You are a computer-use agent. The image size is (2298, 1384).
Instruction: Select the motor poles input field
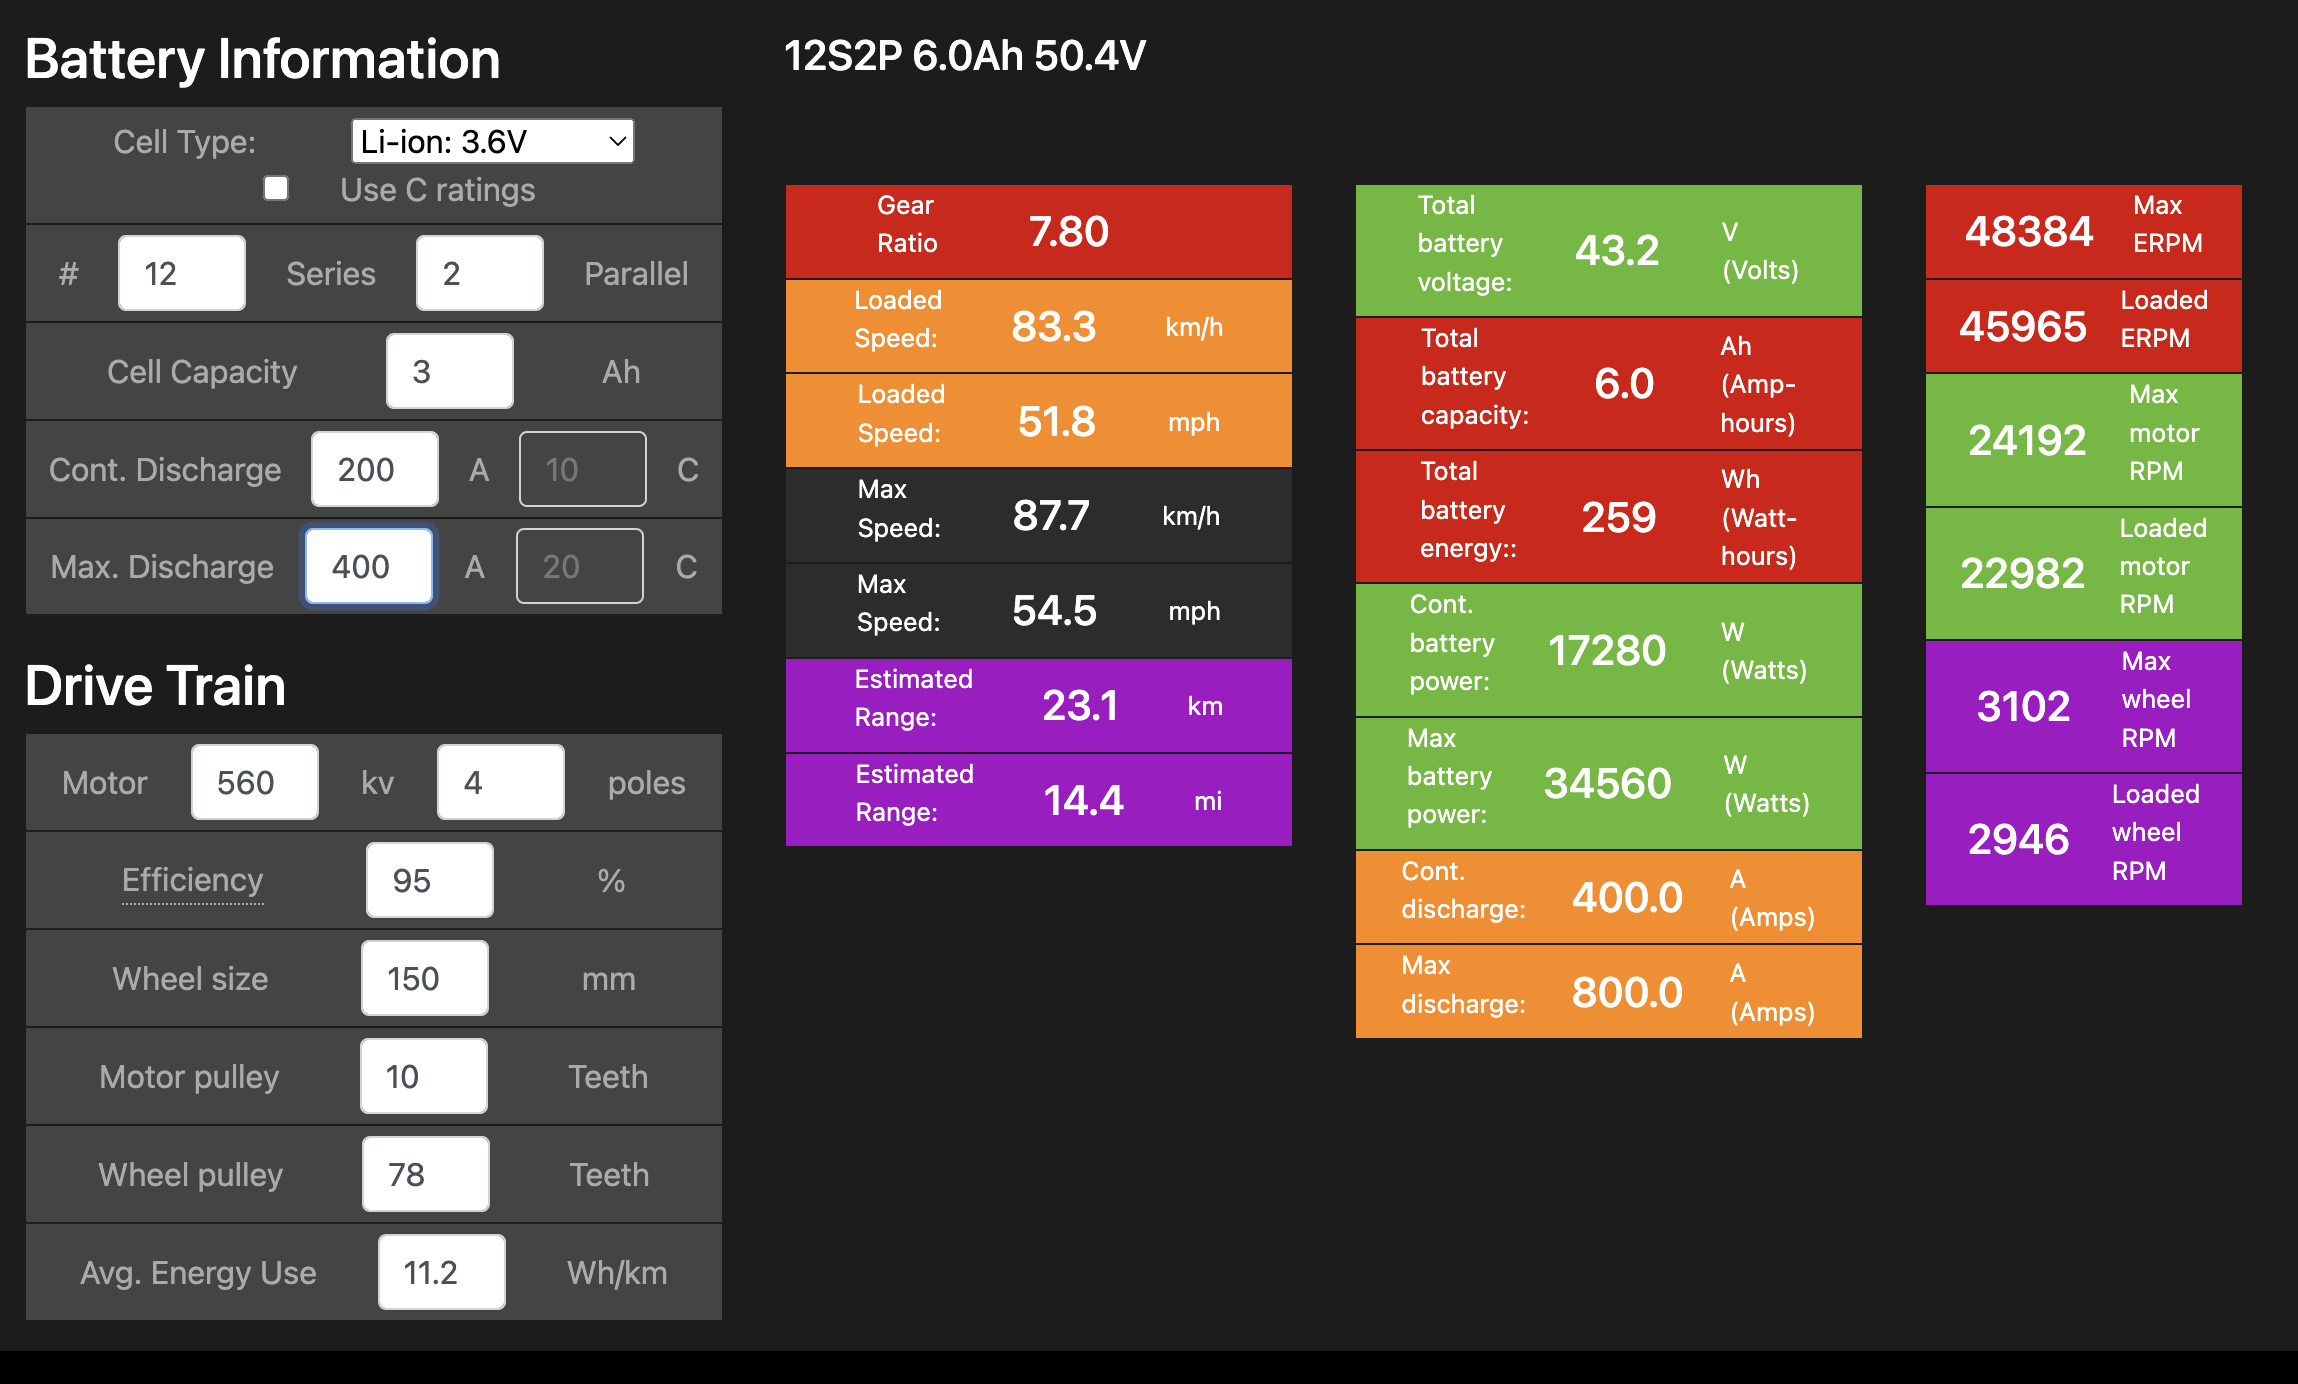point(501,782)
